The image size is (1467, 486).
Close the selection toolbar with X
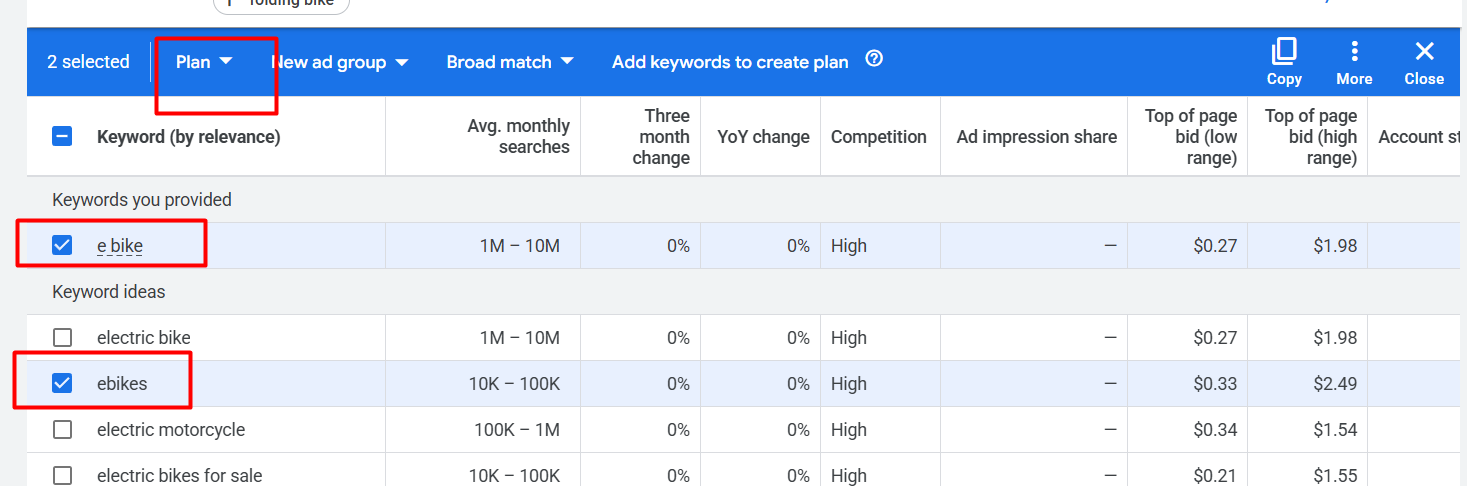click(x=1424, y=62)
